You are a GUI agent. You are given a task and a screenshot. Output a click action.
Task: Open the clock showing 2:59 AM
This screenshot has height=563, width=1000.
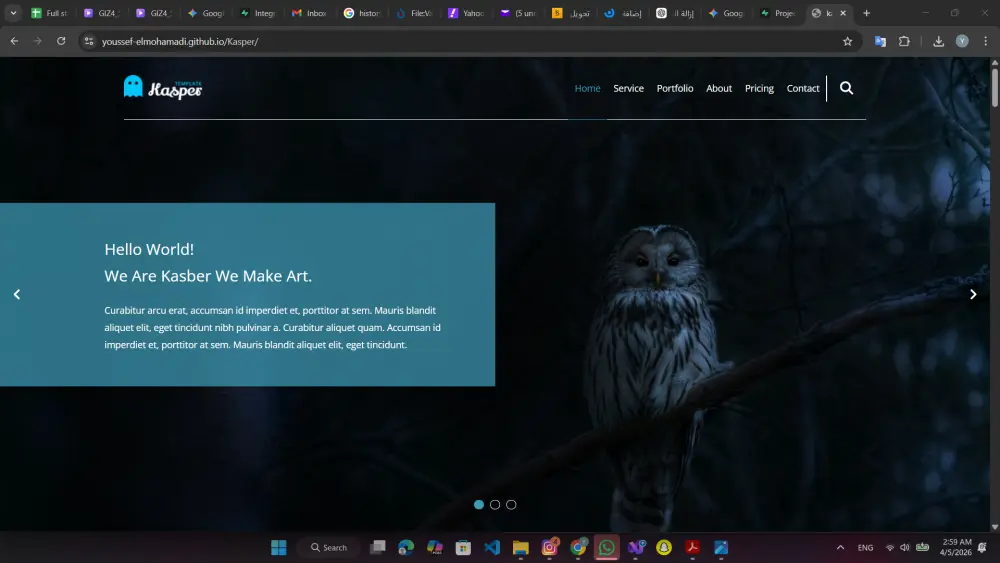955,547
